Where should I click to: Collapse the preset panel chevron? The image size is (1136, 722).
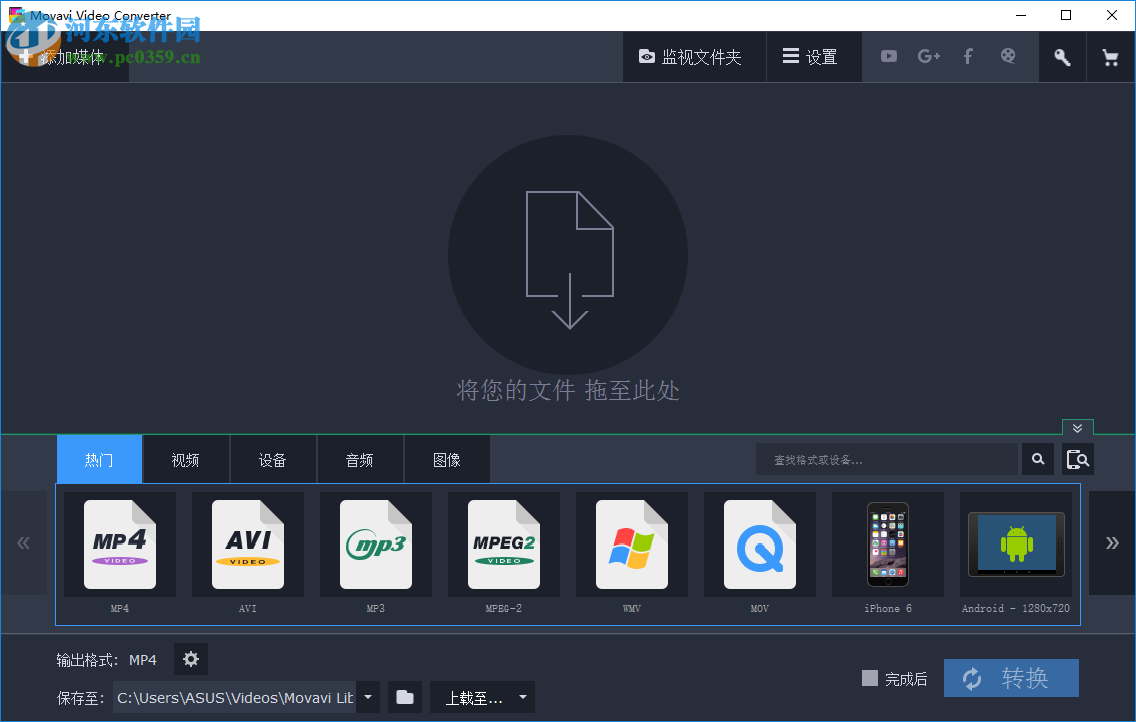pyautogui.click(x=1077, y=427)
